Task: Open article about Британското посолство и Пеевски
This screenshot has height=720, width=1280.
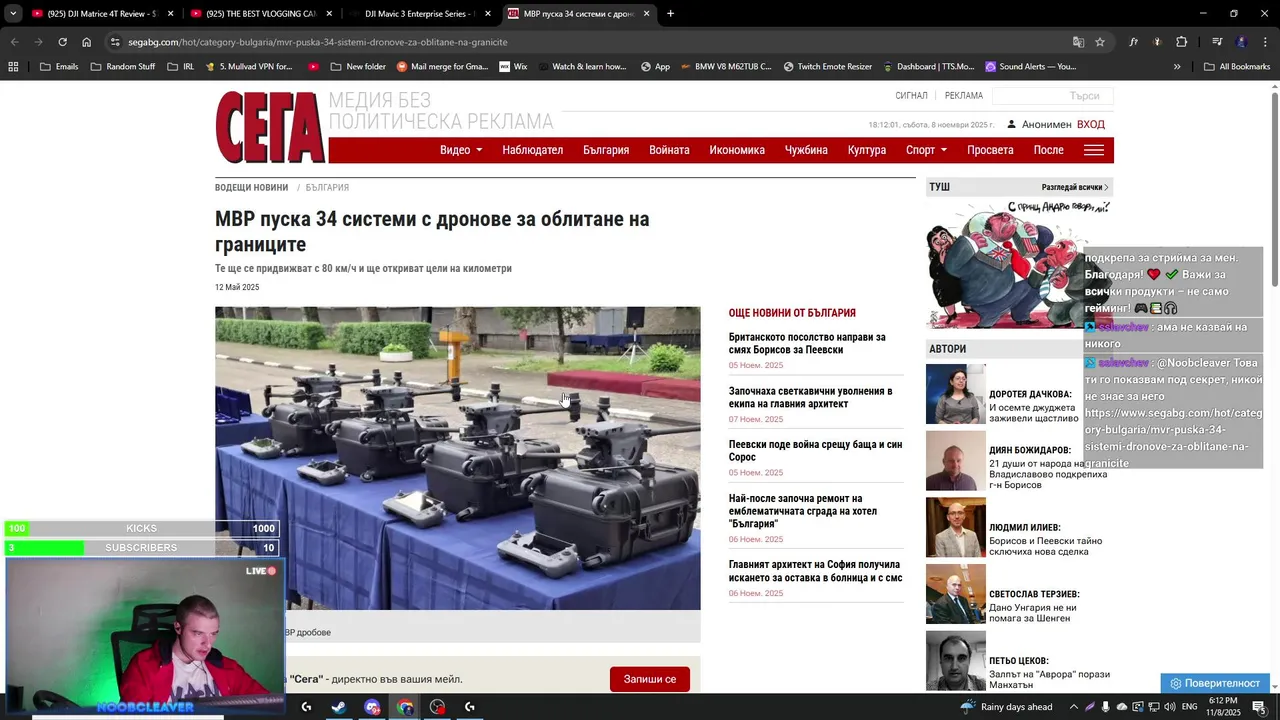Action: point(807,344)
